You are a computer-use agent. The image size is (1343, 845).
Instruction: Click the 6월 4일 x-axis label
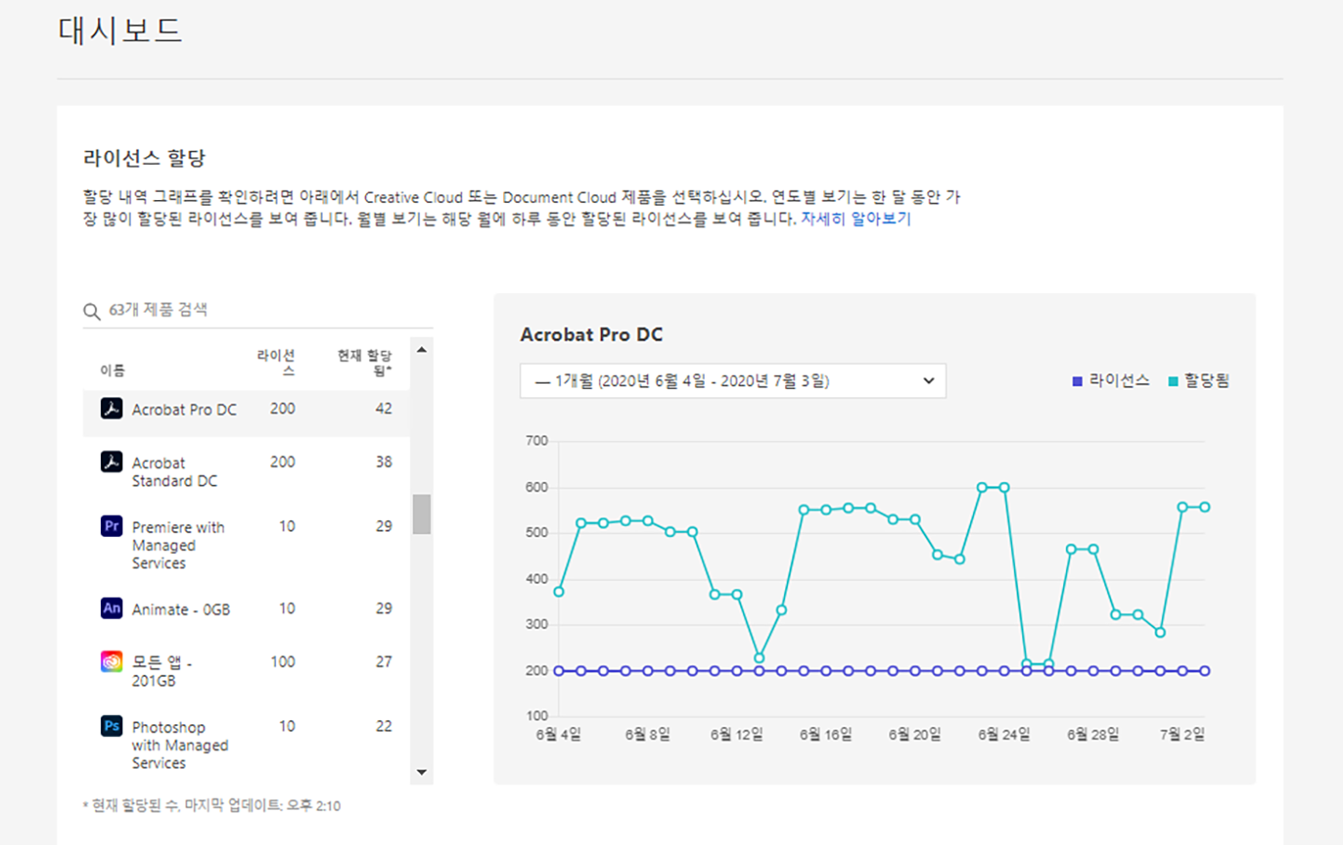(558, 734)
